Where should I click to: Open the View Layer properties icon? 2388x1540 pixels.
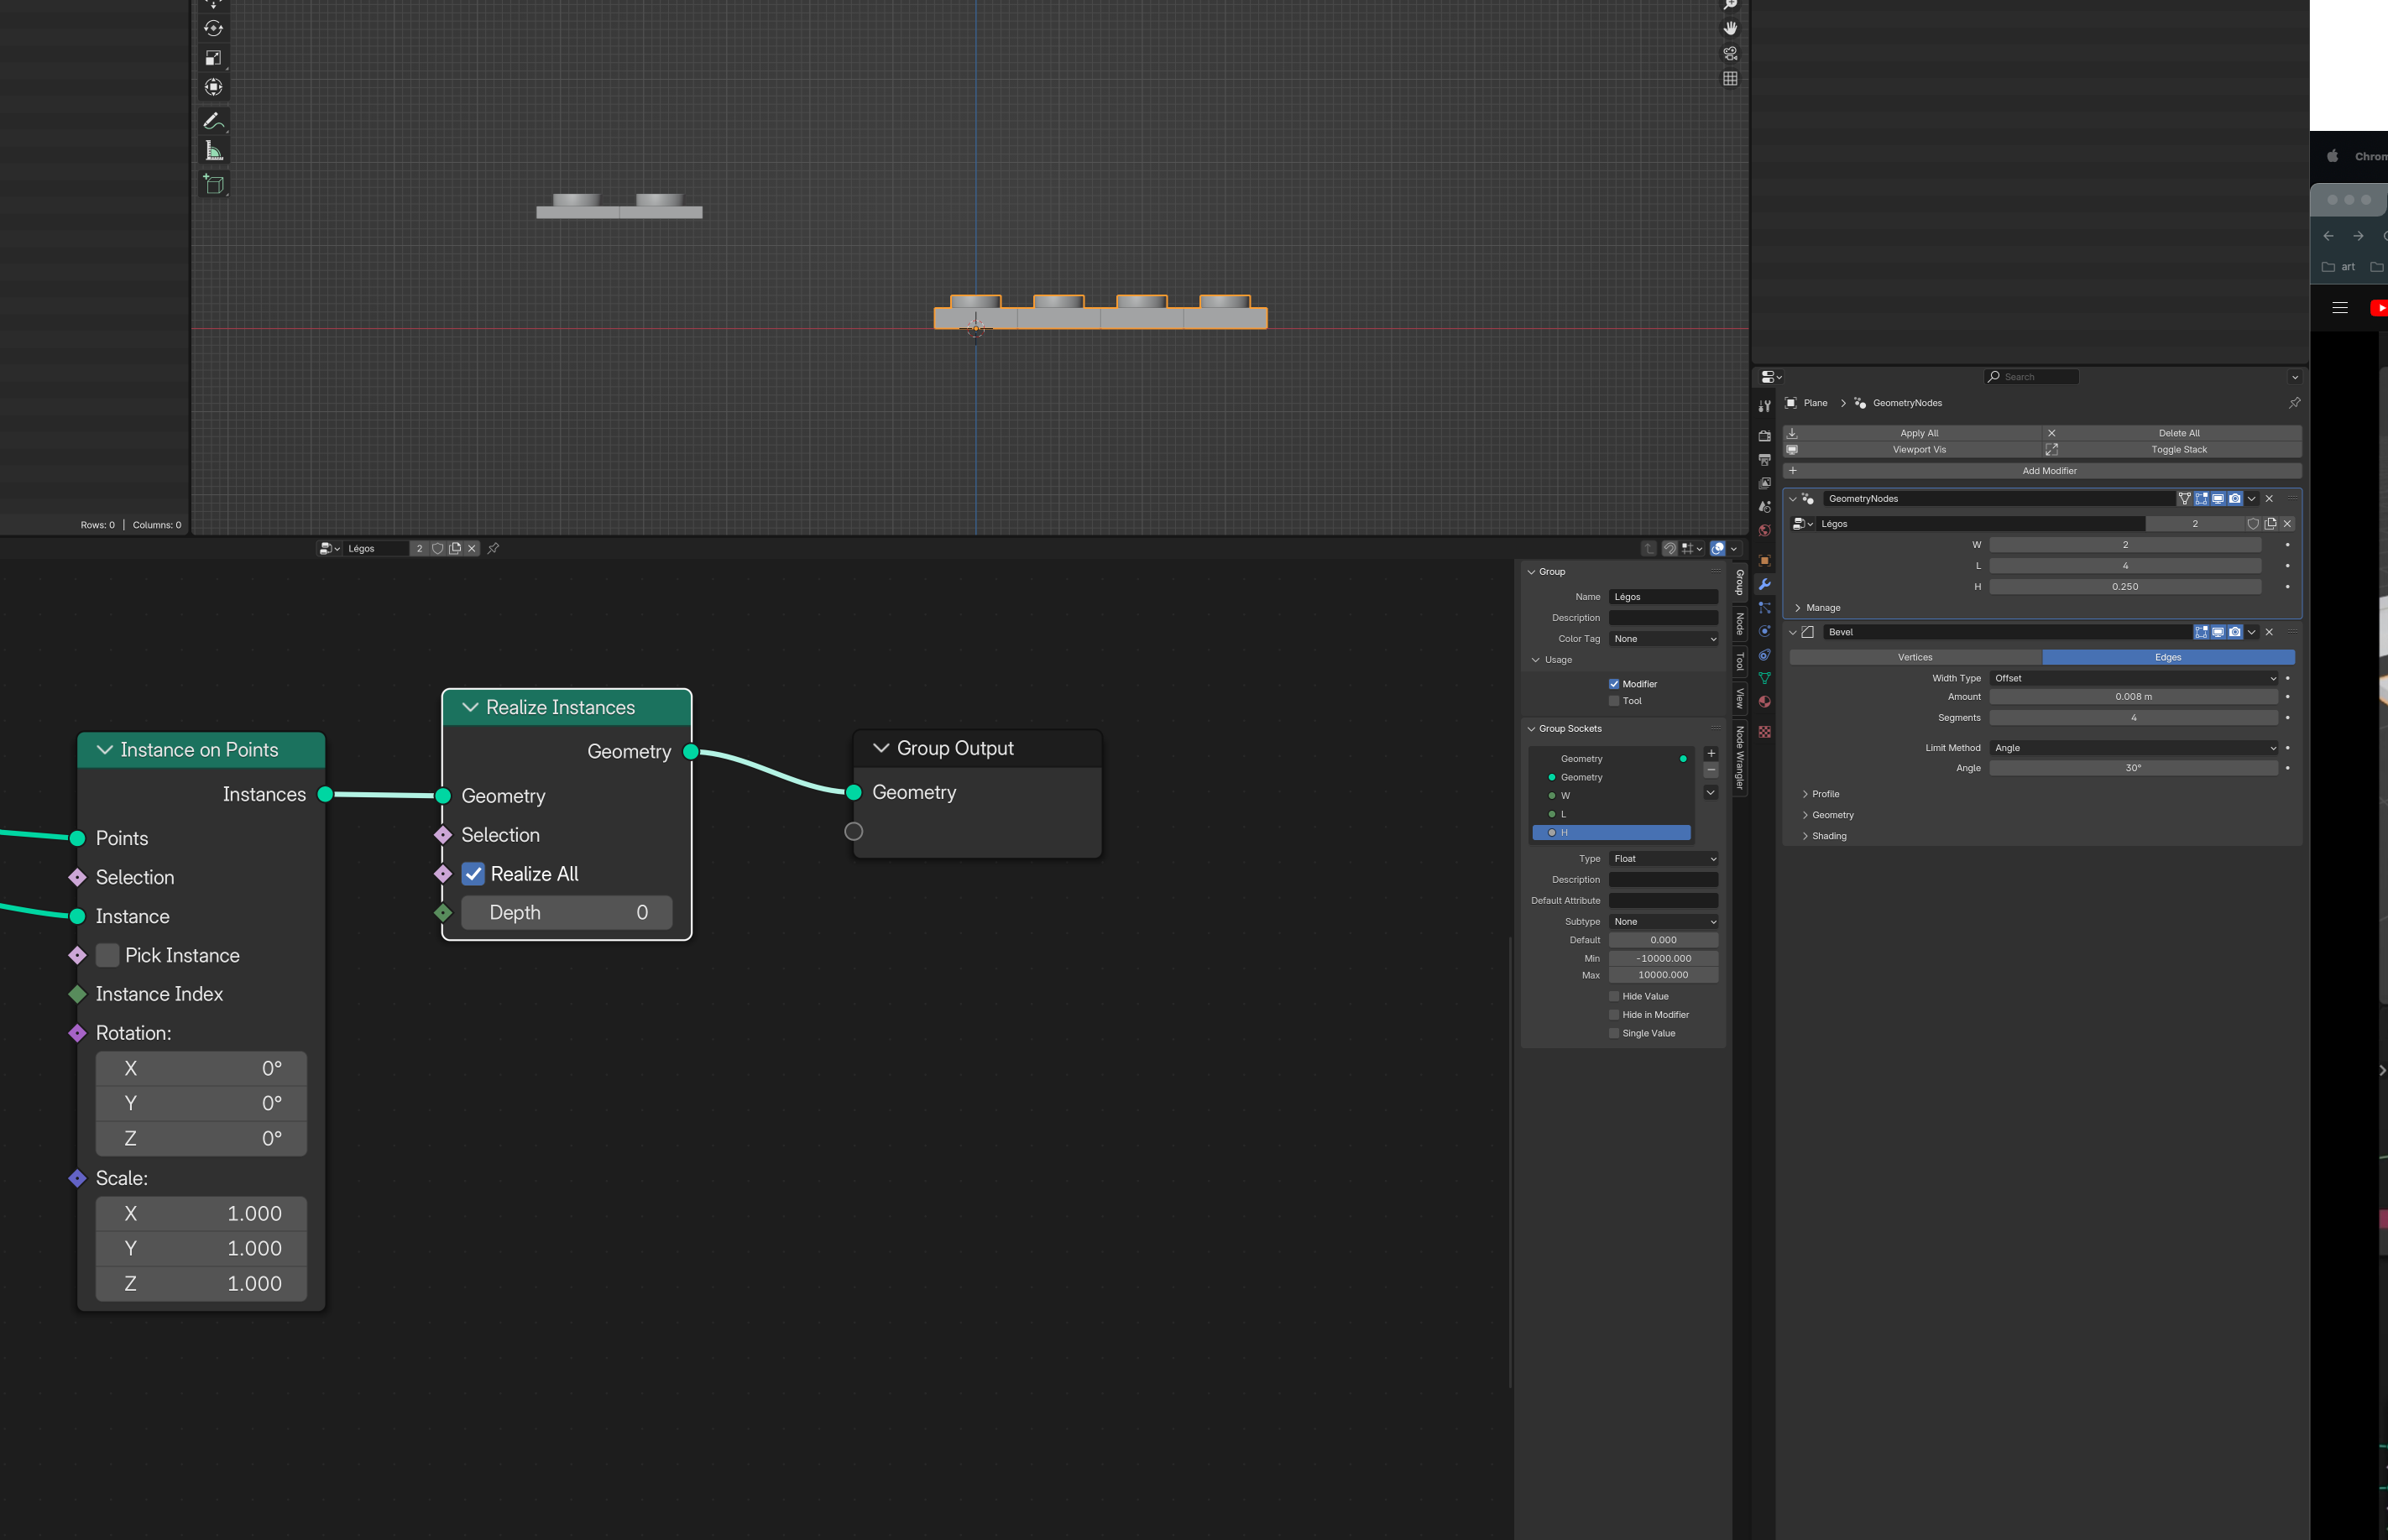click(x=1764, y=483)
